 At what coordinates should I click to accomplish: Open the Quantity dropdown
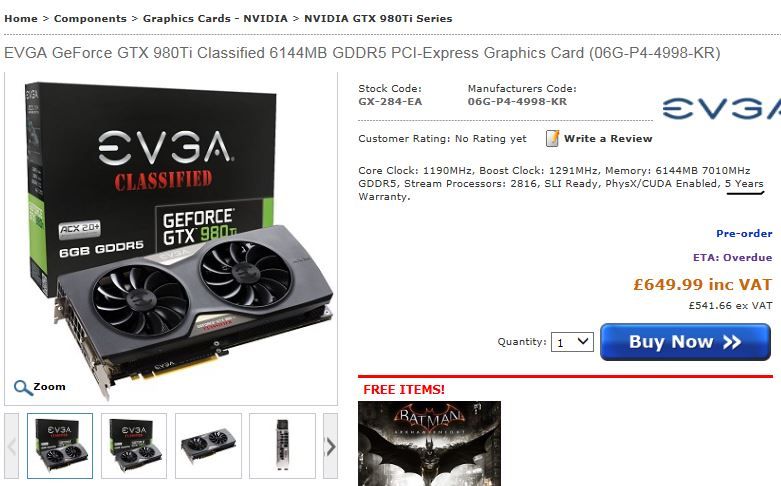pos(572,342)
